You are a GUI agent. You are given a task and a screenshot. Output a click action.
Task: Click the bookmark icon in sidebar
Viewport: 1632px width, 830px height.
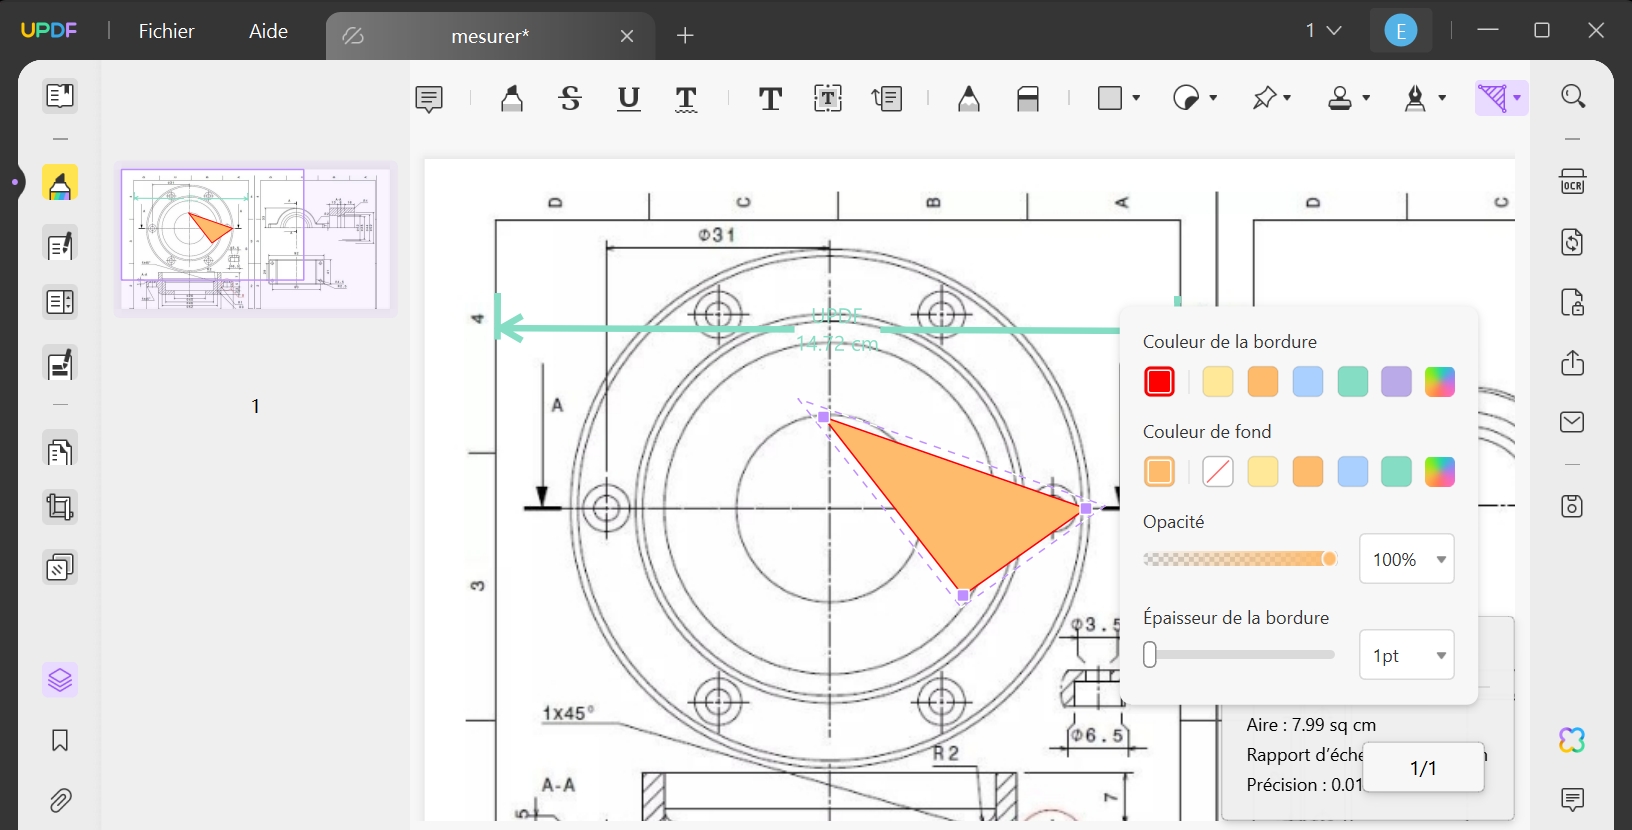pyautogui.click(x=60, y=741)
